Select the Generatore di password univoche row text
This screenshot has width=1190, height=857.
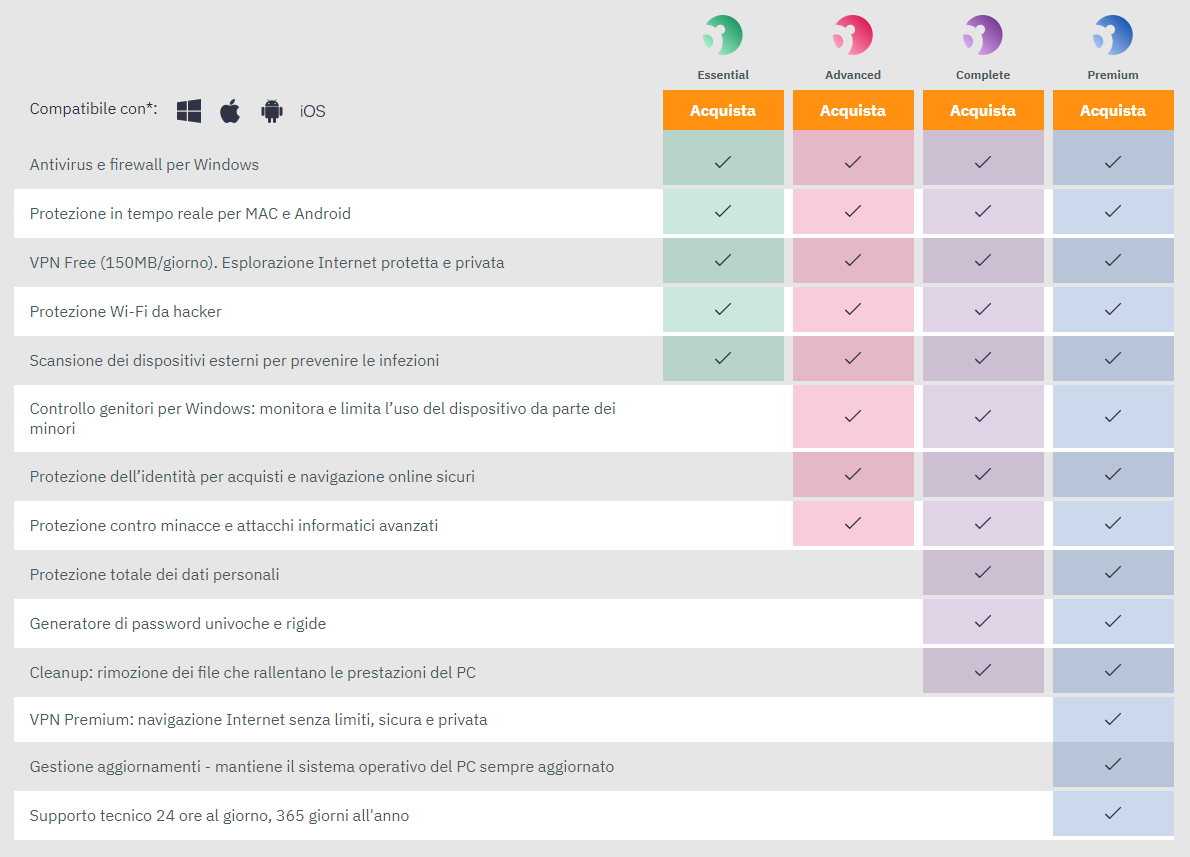(x=178, y=624)
